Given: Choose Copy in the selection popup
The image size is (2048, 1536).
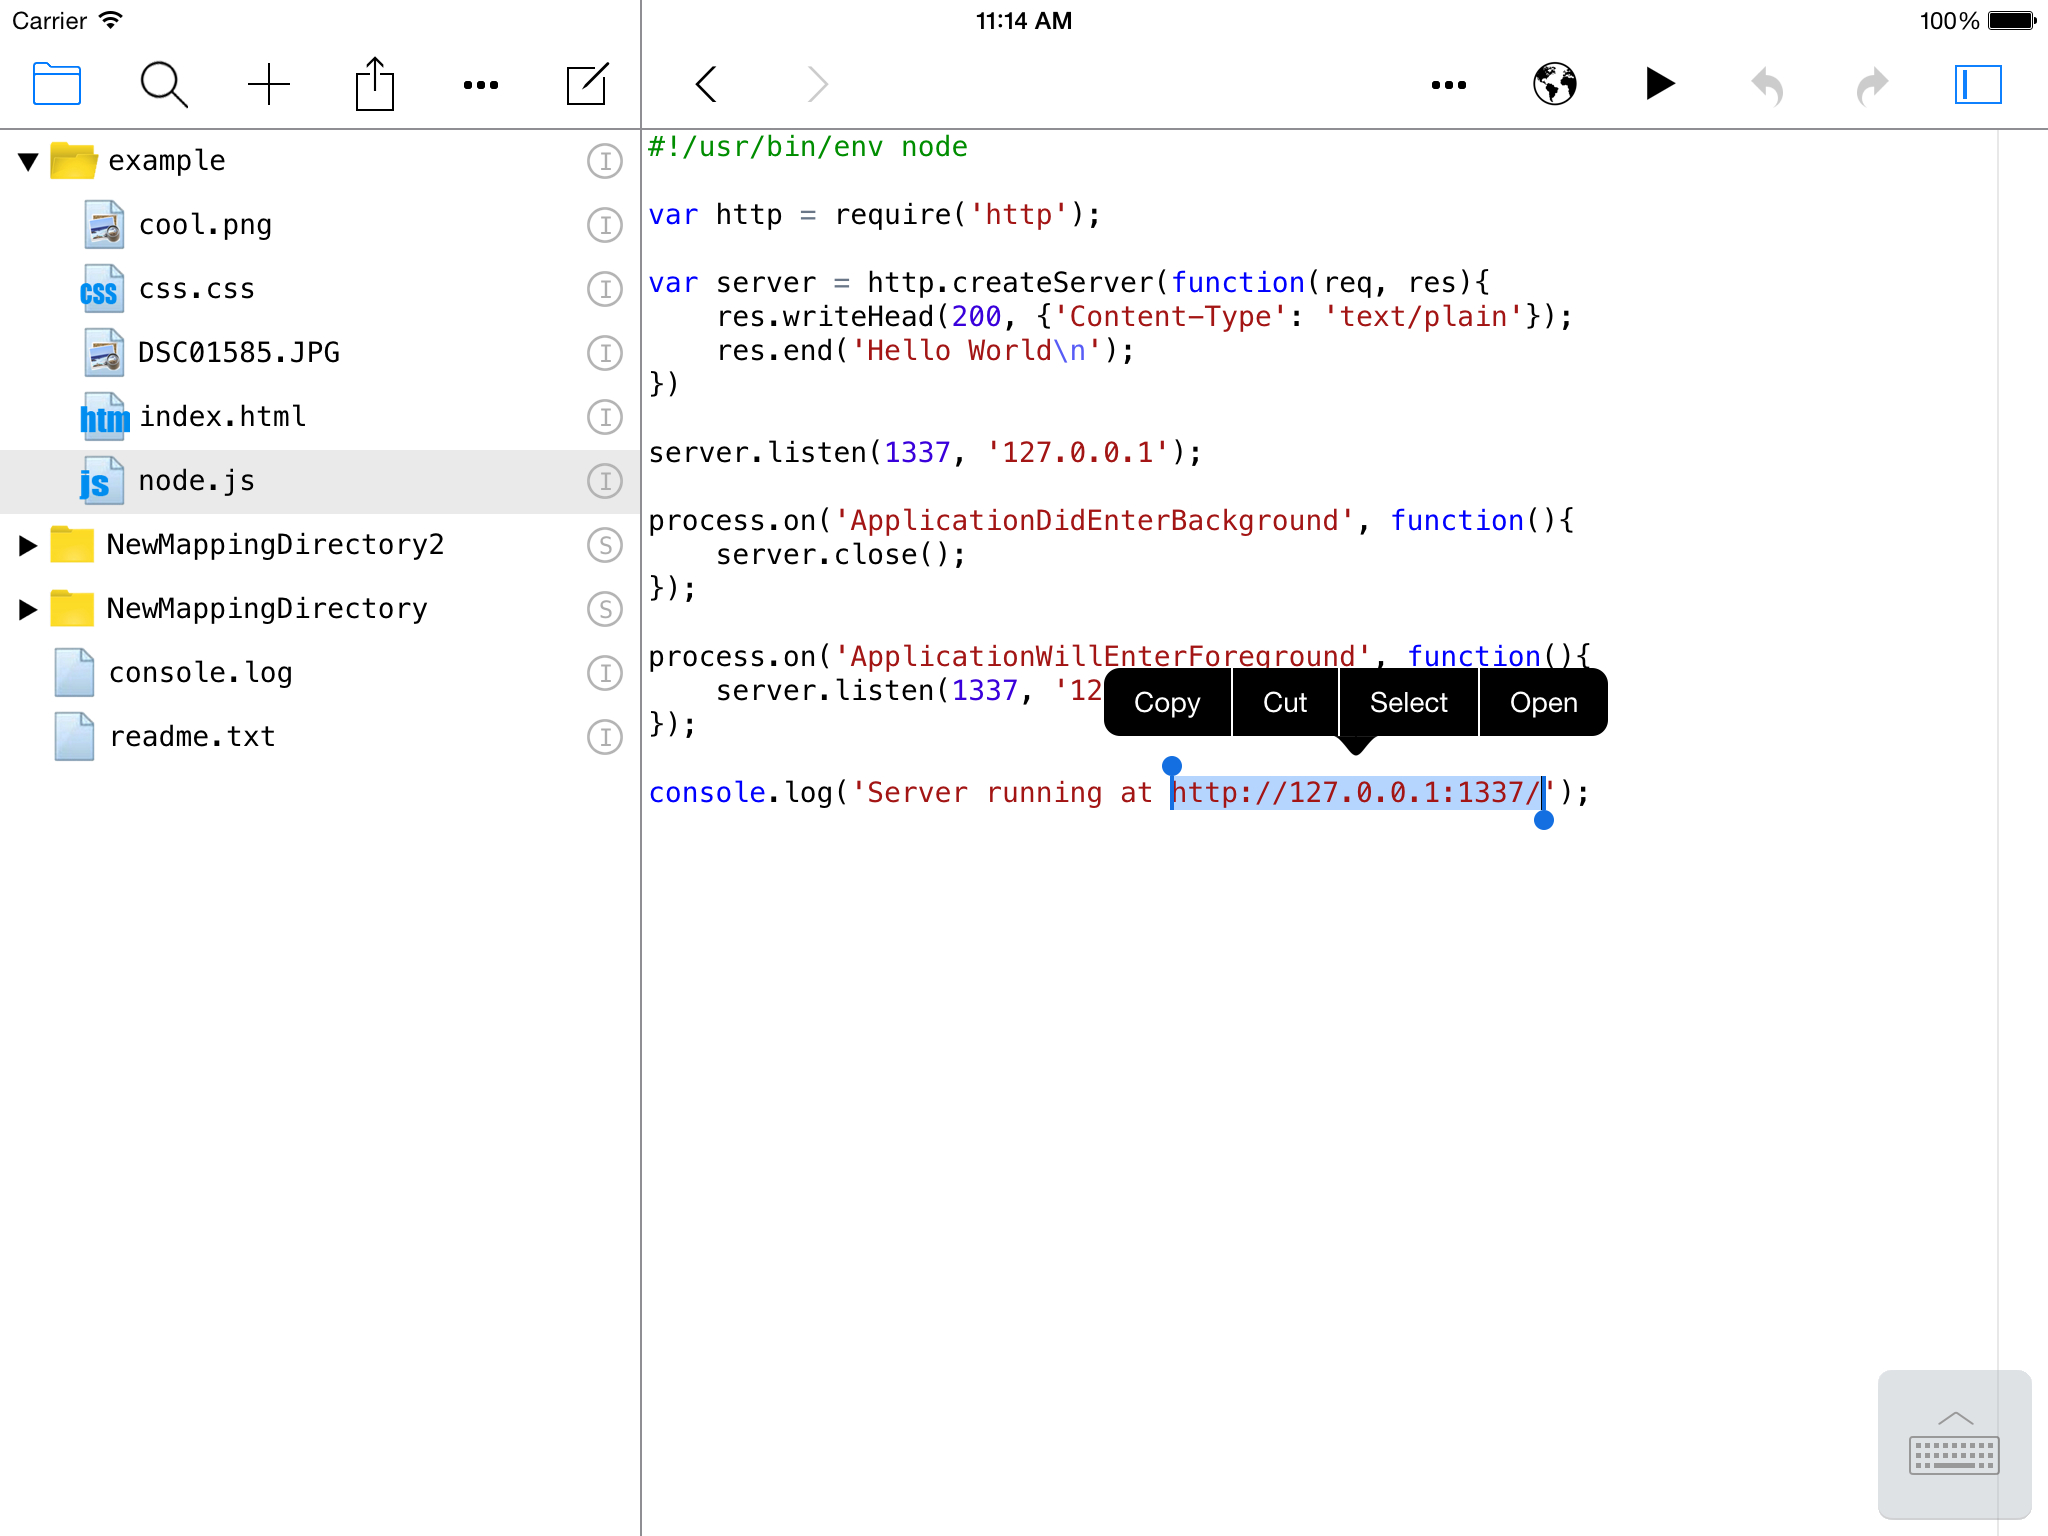Looking at the screenshot, I should 1166,703.
